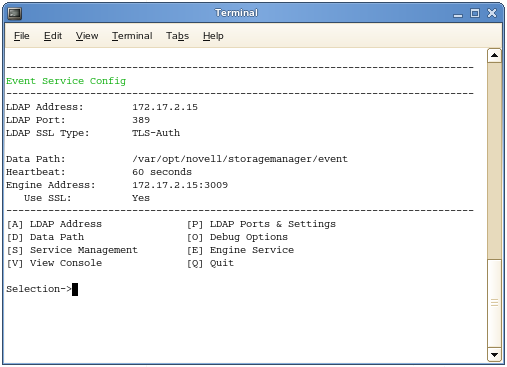Screen dimensions: 507x367
Task: Click the '[S] Service Management' option
Action: pyautogui.click(x=72, y=250)
